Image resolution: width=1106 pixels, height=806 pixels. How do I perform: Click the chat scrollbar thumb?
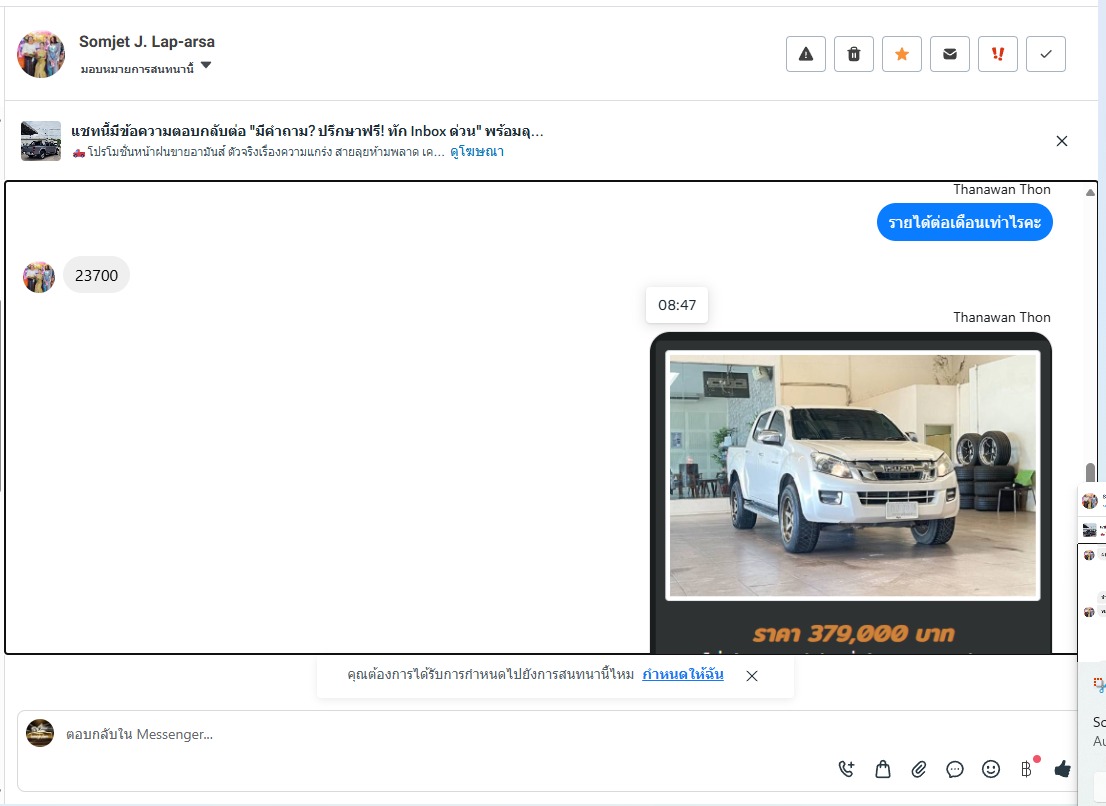click(1090, 472)
